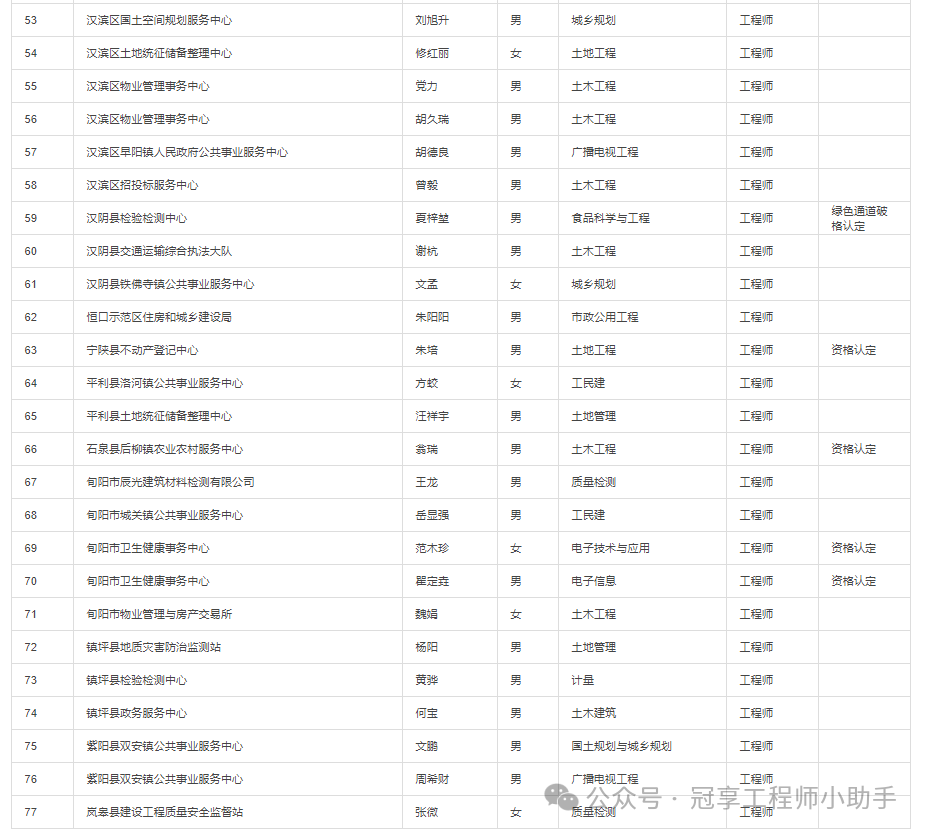Image resolution: width=926 pixels, height=835 pixels.
Task: Click specialty 食品科学与工程
Action: 610,218
